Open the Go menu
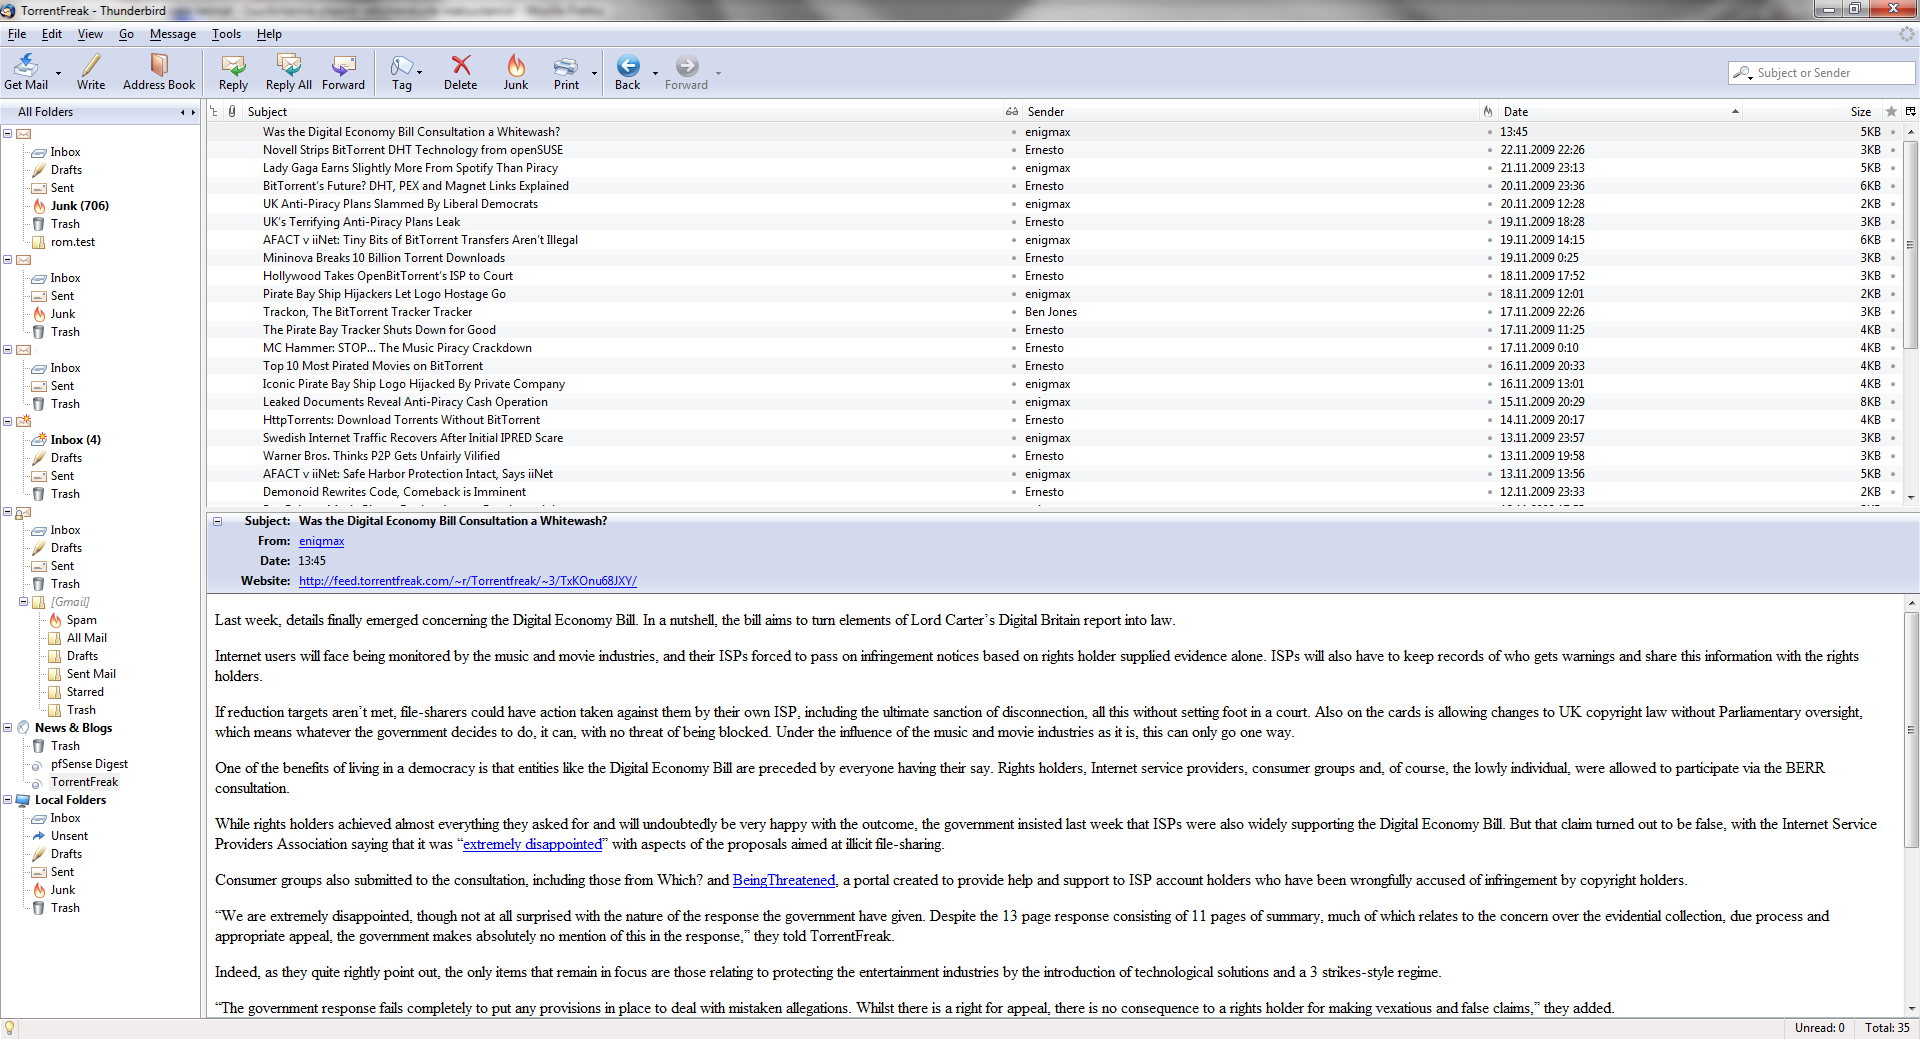The height and width of the screenshot is (1040, 1920). [126, 34]
